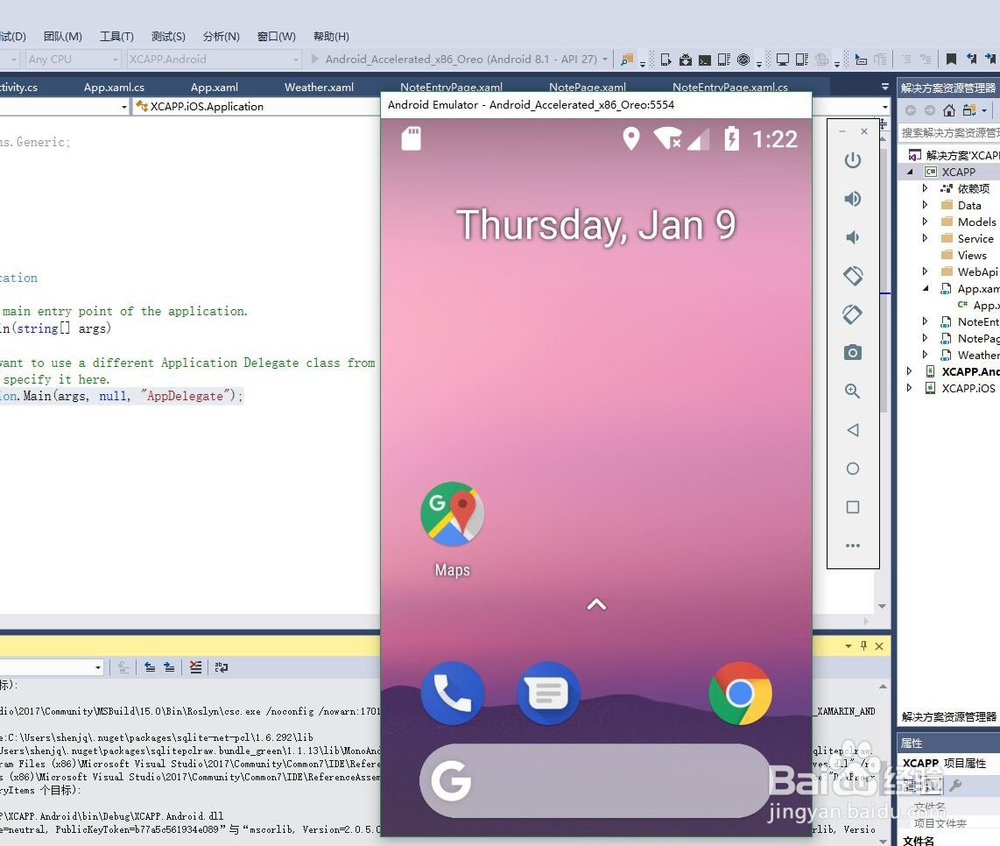Image resolution: width=1000 pixels, height=846 pixels.
Task: Click the location icon in Android status bar
Action: click(631, 138)
